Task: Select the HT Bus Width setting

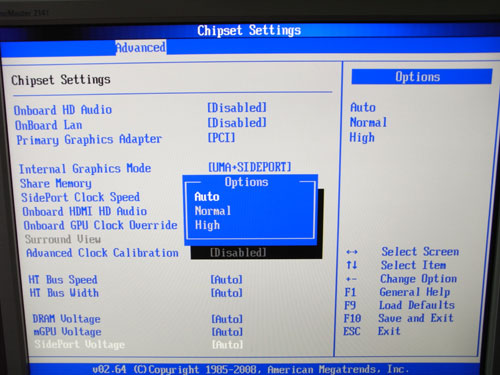Action: [64, 293]
